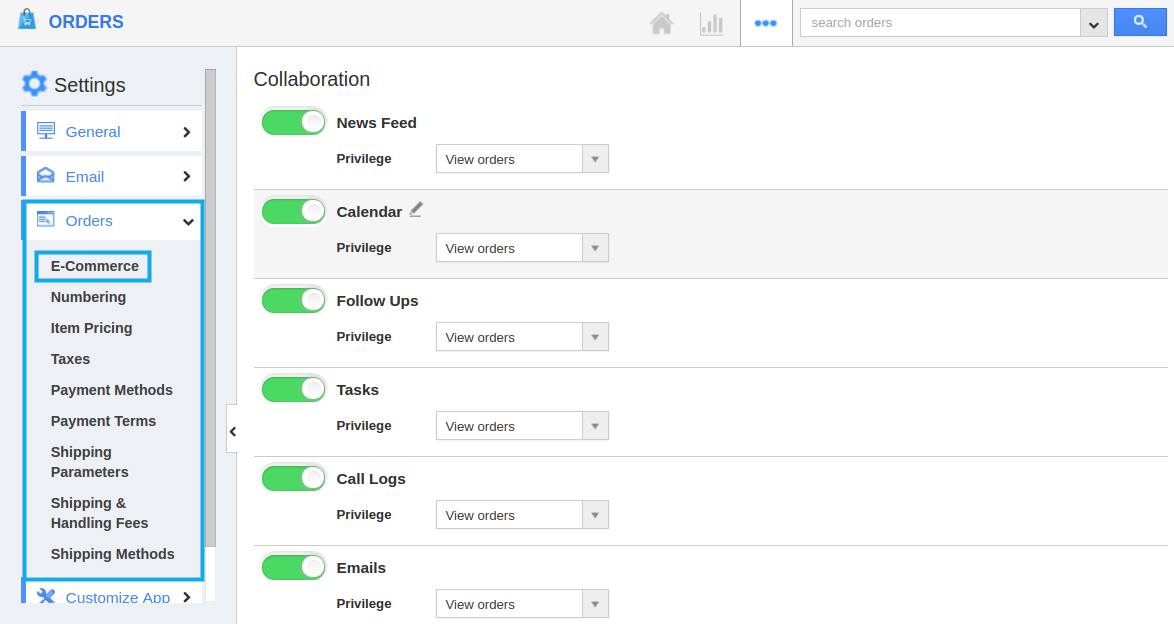1174x624 pixels.
Task: Click the Collaboration heading
Action: click(x=311, y=79)
